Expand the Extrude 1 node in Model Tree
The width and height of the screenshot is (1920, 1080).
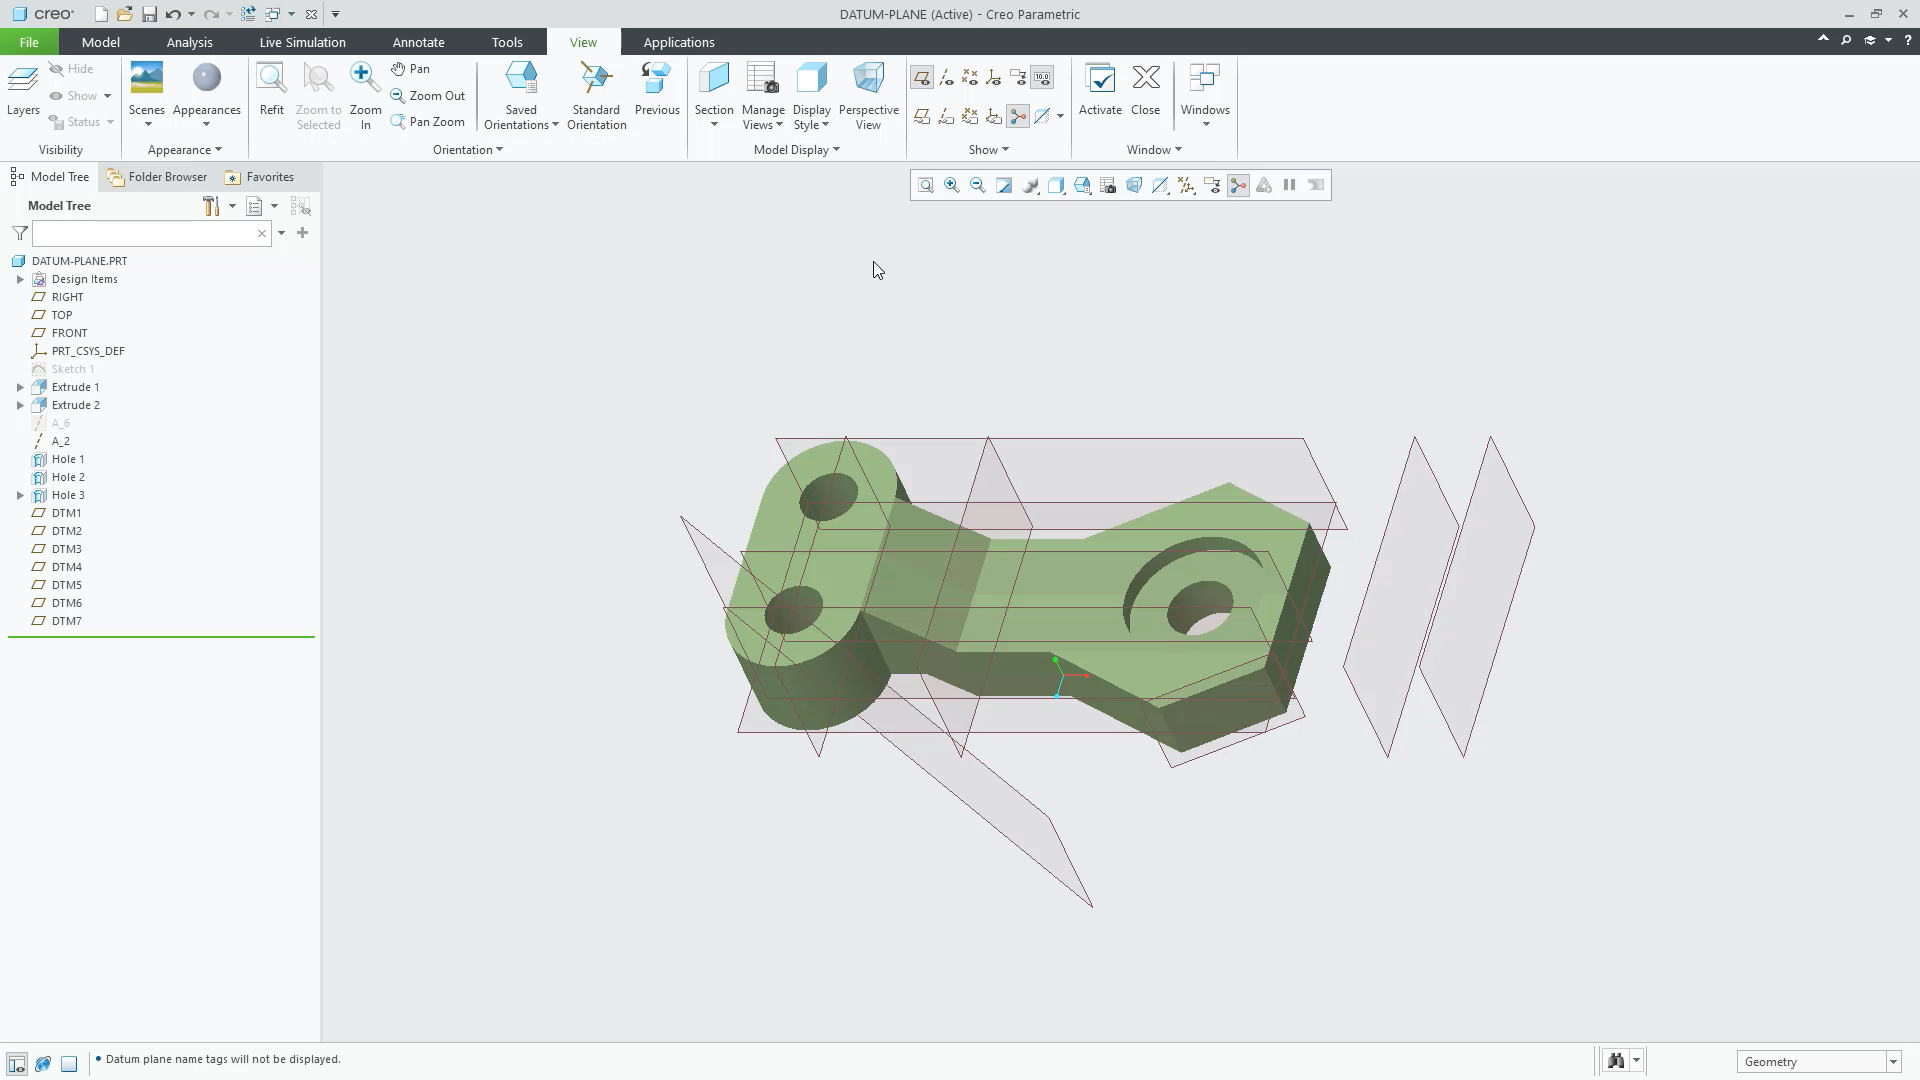point(20,387)
